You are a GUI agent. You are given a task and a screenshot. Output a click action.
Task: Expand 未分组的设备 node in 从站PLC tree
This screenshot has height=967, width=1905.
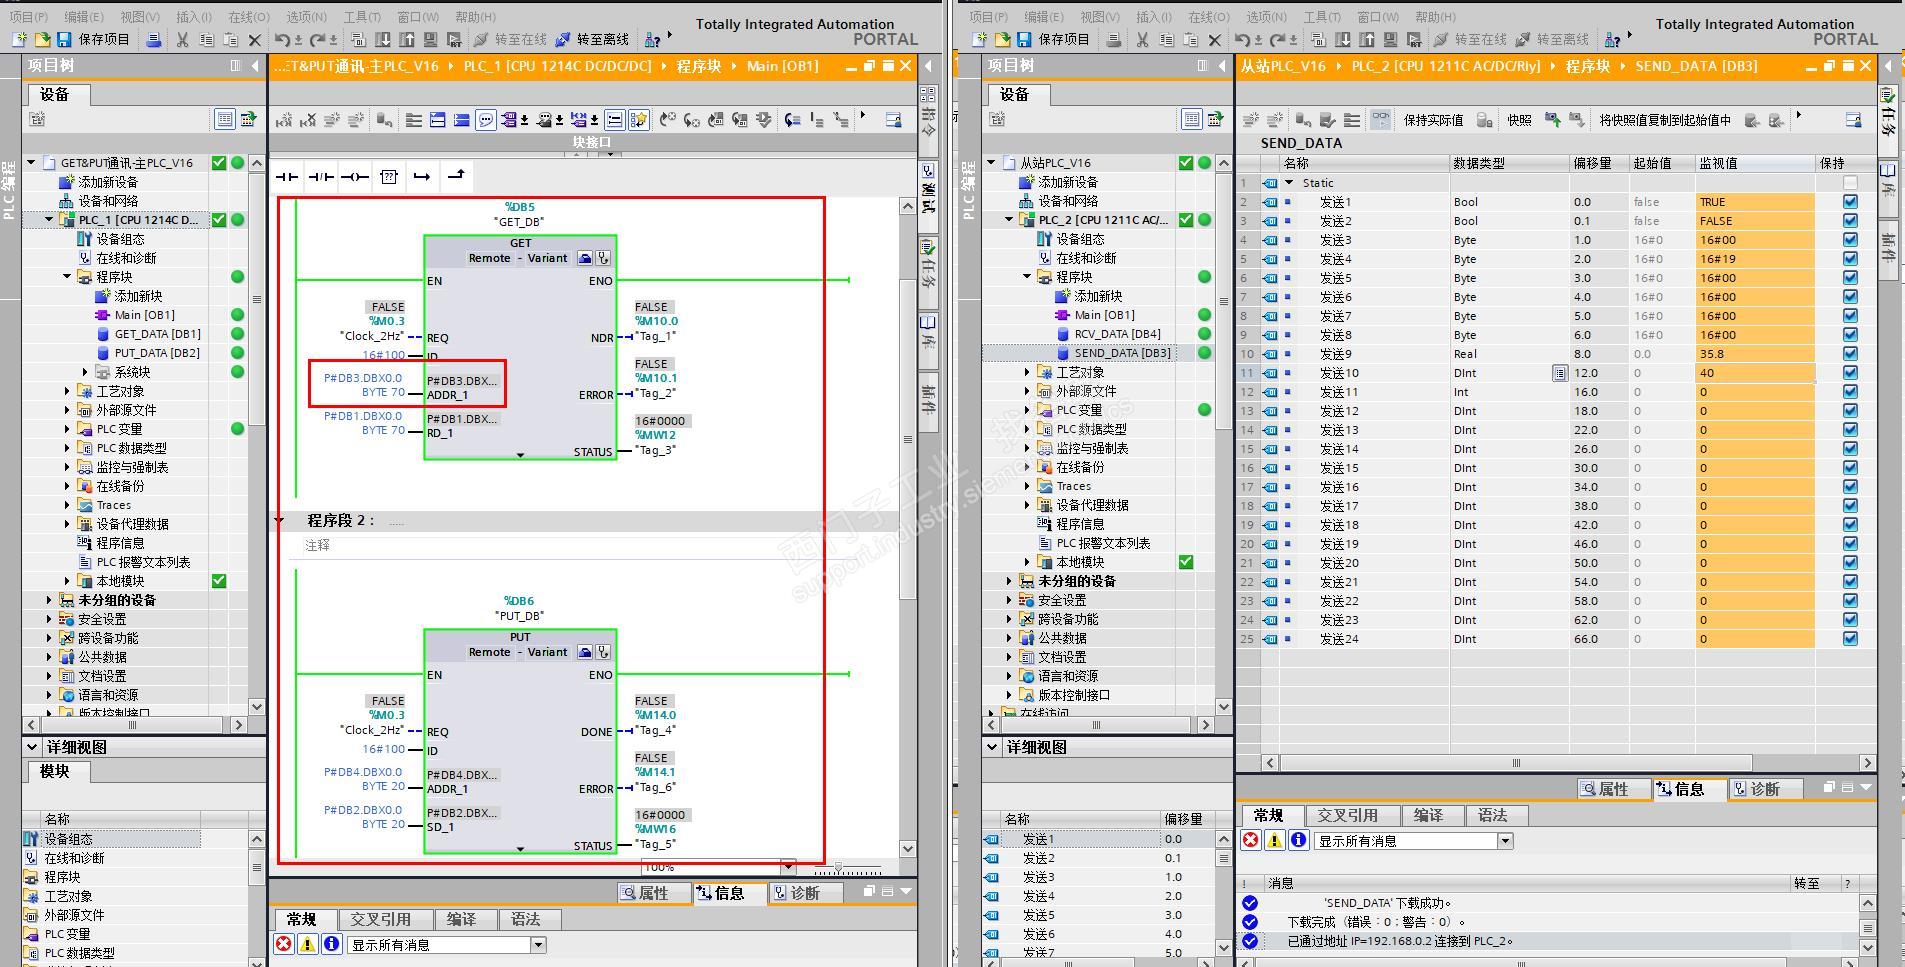[1009, 581]
